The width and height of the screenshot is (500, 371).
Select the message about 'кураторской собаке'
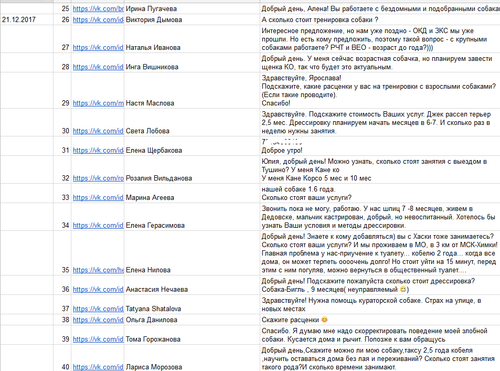coord(380,304)
